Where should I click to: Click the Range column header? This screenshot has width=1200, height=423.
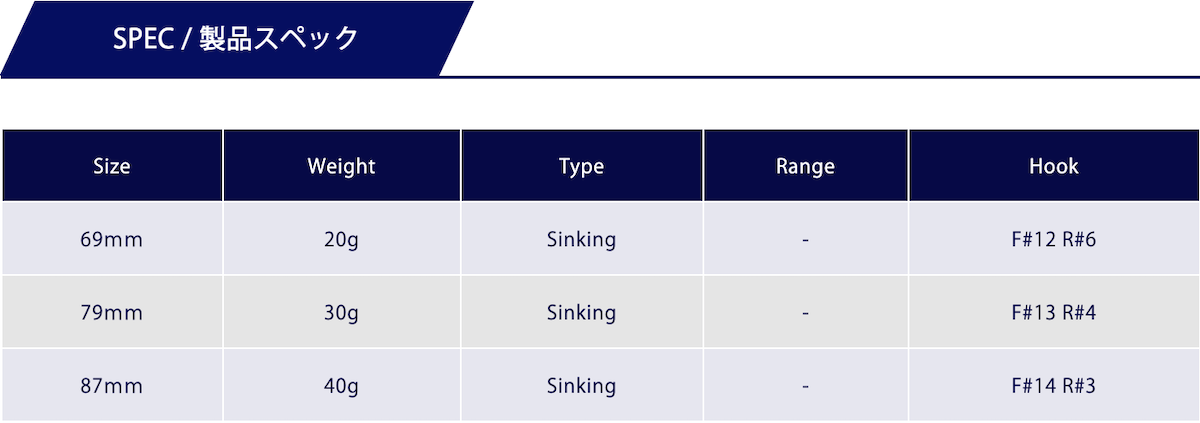tap(805, 166)
